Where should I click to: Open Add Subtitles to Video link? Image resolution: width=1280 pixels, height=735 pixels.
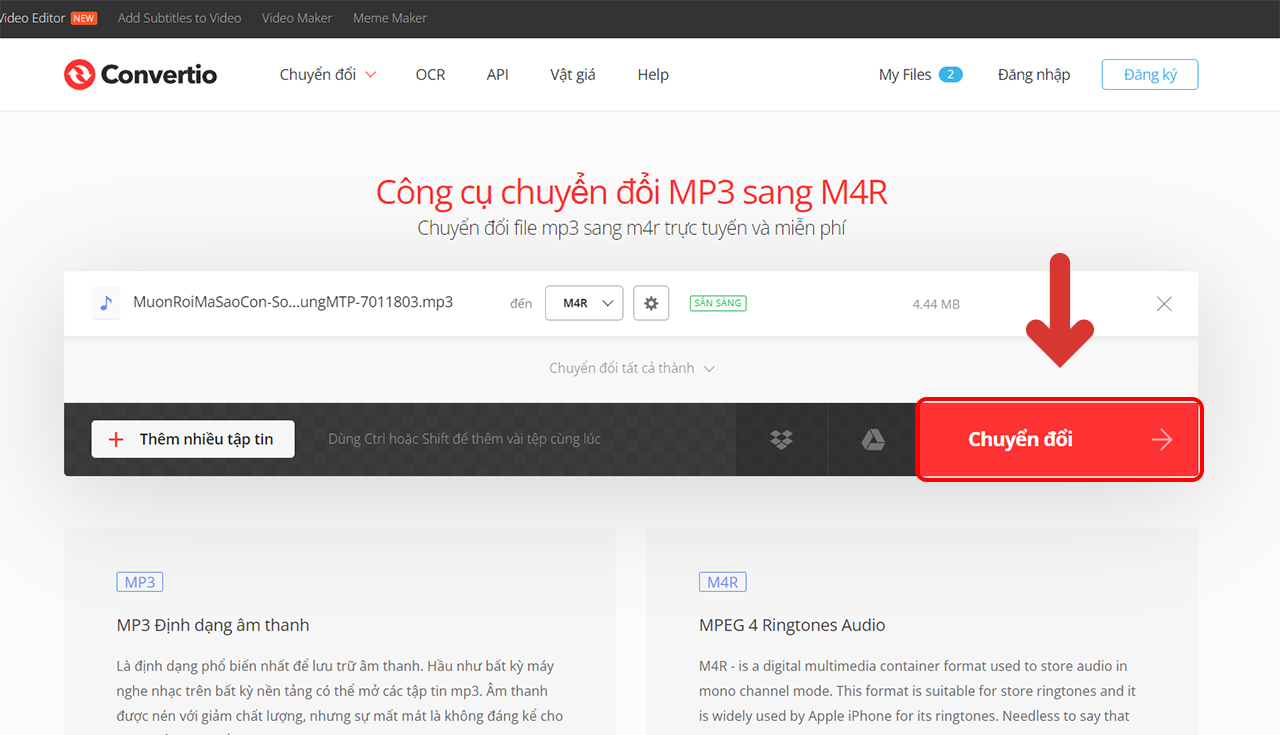coord(180,18)
